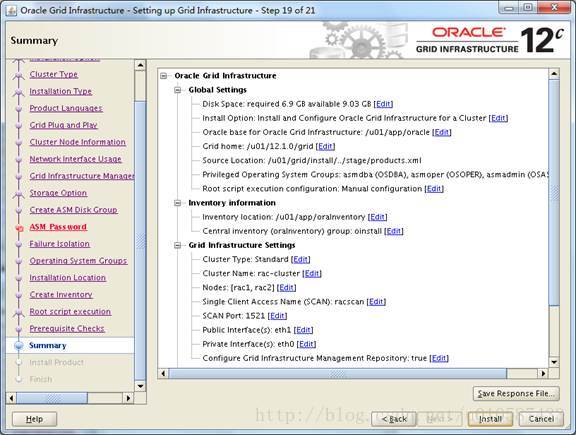
Task: Edit the Cluster Type Standard entry
Action: click(x=300, y=259)
